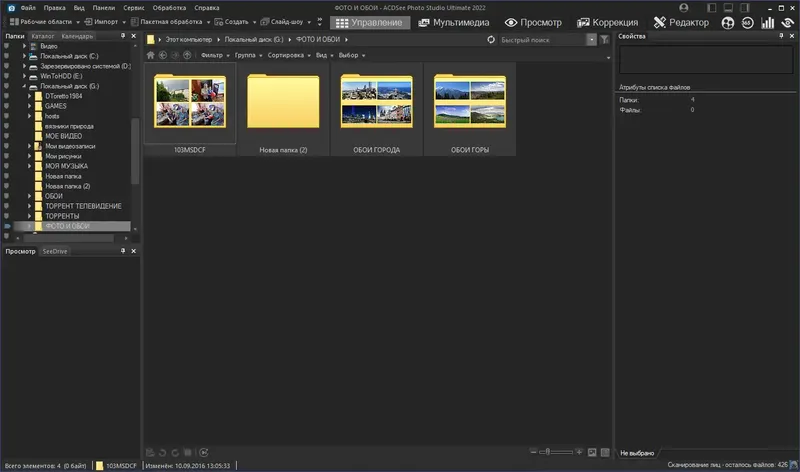The image size is (800, 472).
Task: Expand the МОЯ МУЗЫКА folder
Action: 30,166
